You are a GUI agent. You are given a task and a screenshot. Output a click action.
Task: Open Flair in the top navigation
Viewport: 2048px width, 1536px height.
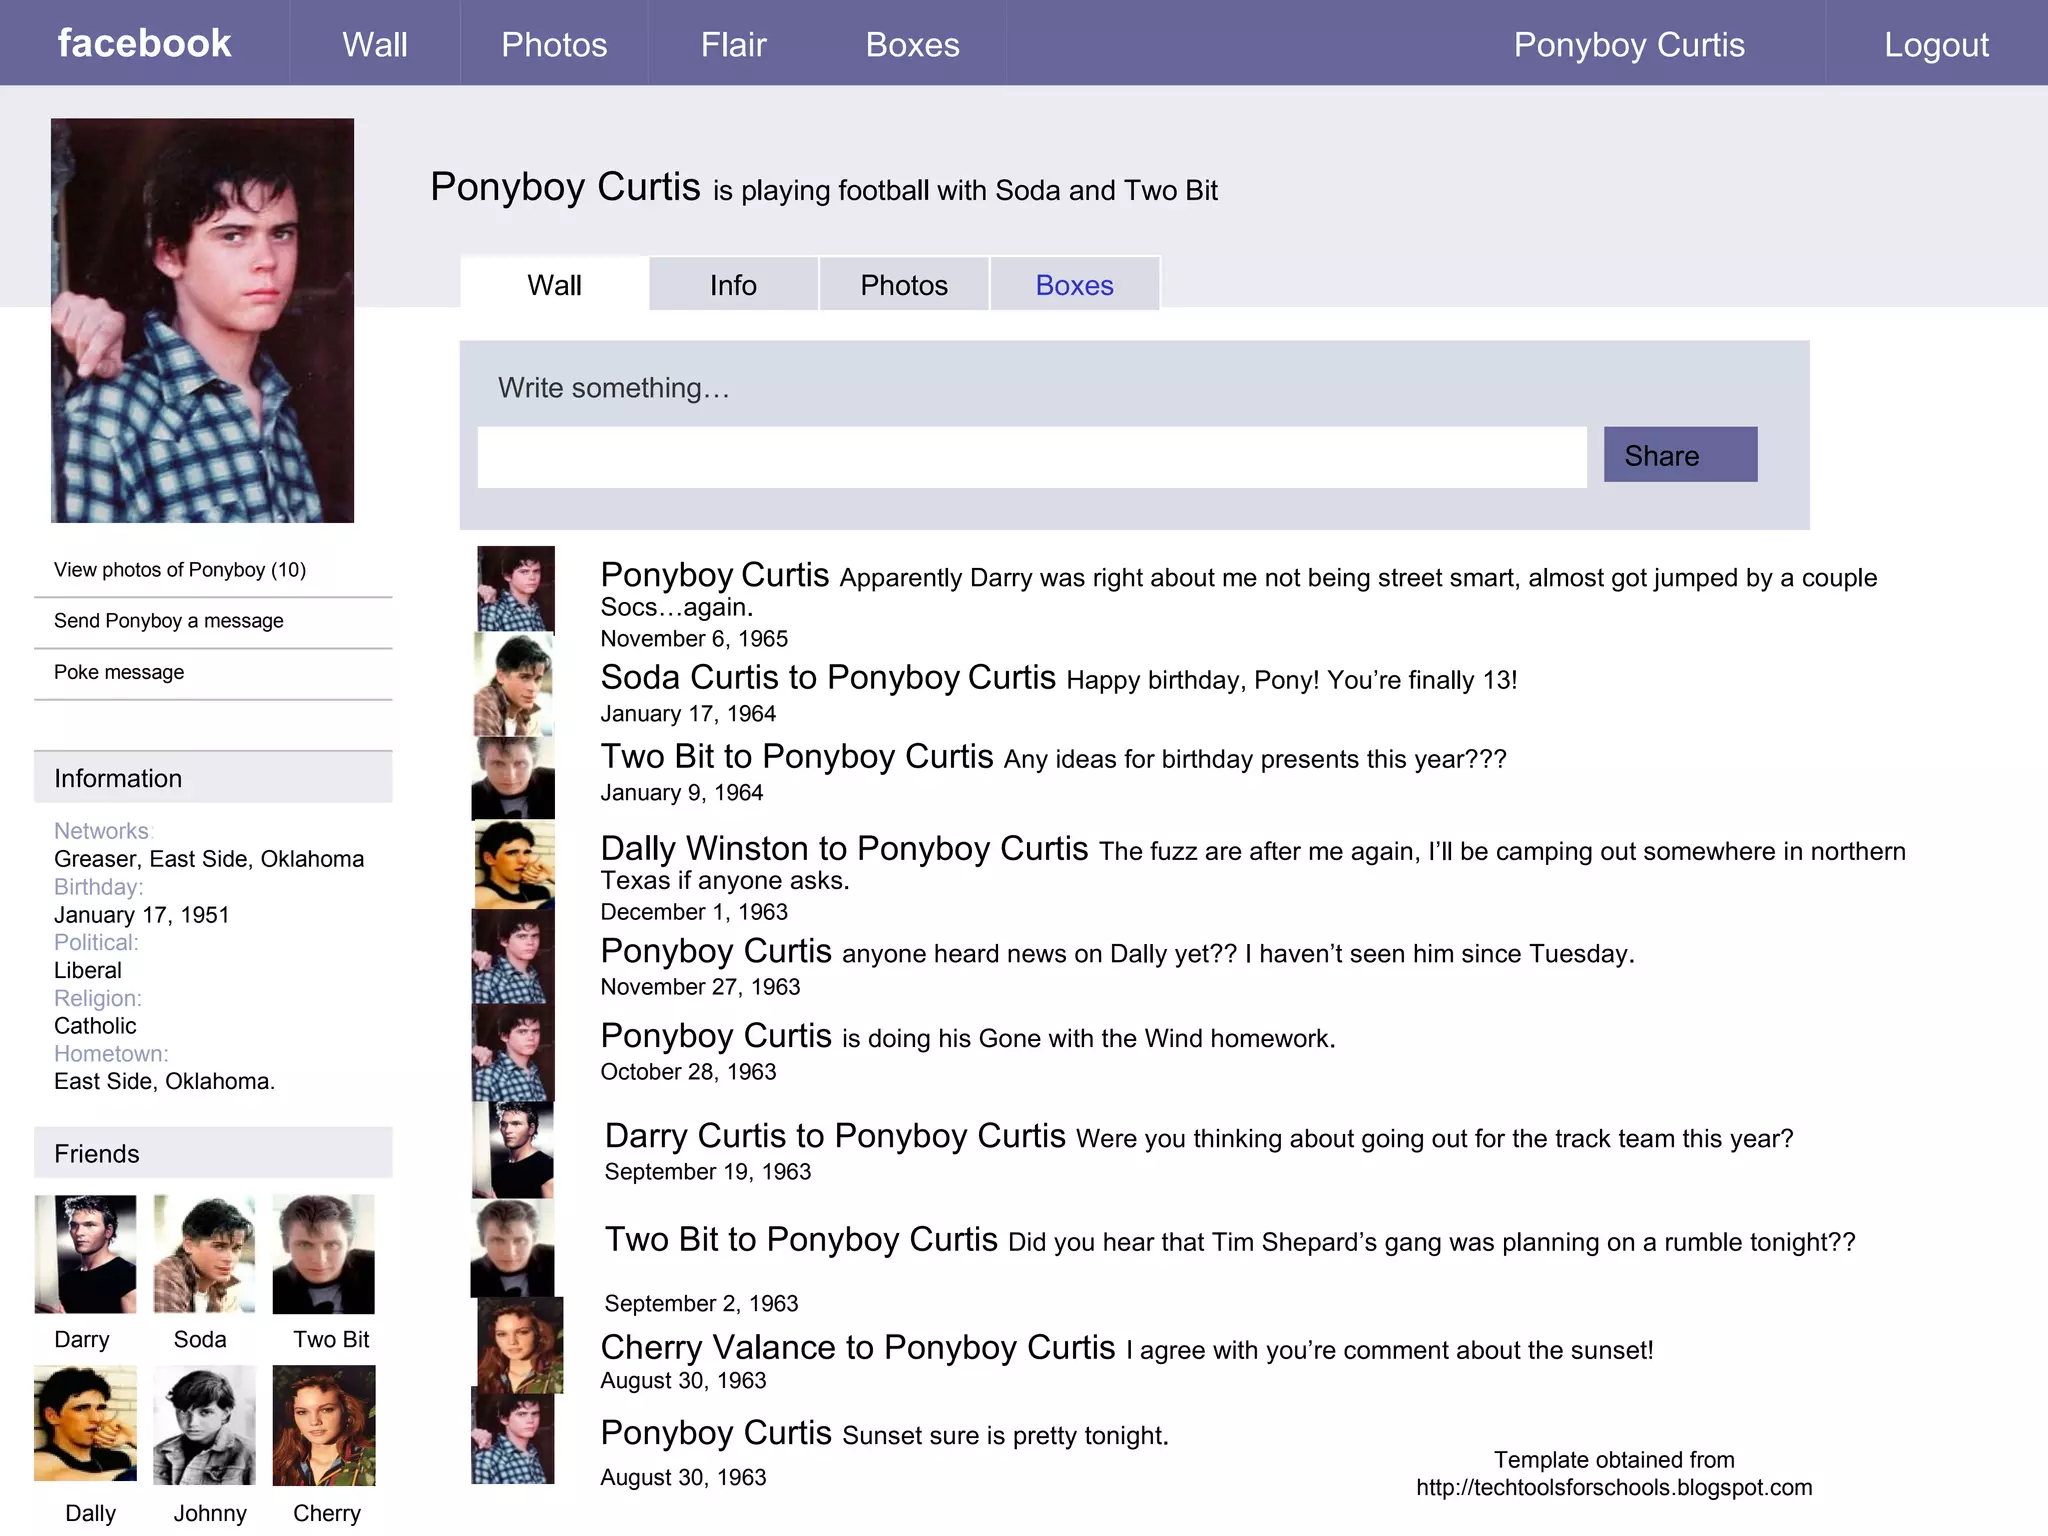(733, 45)
